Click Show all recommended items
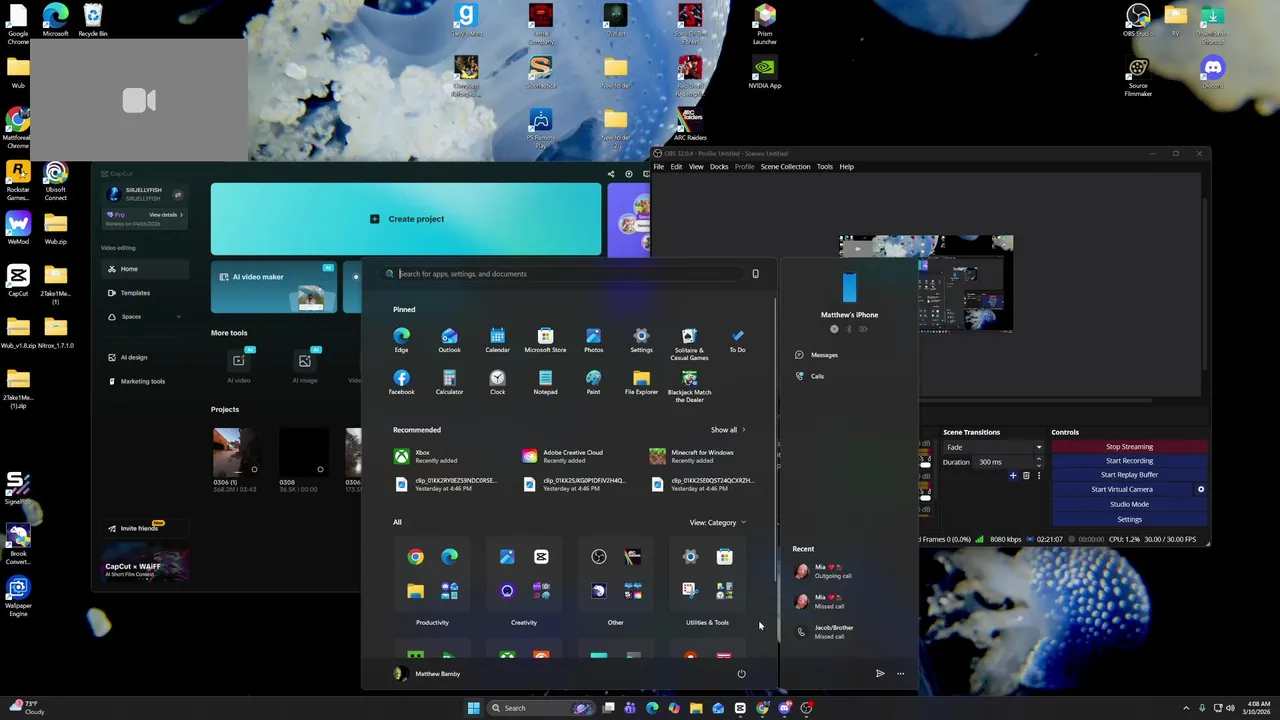 tap(728, 430)
